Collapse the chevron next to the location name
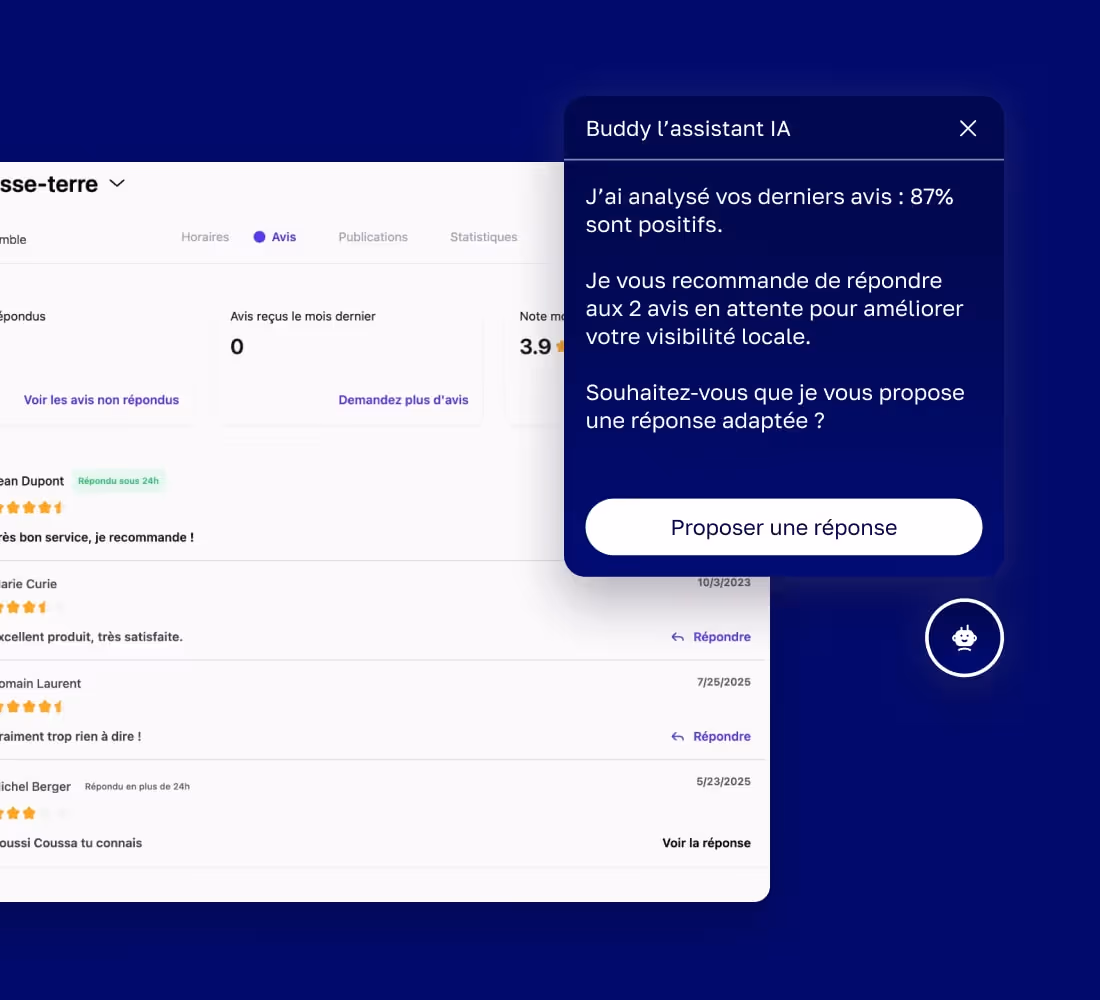Screen dimensions: 1100x1000 (x=117, y=184)
